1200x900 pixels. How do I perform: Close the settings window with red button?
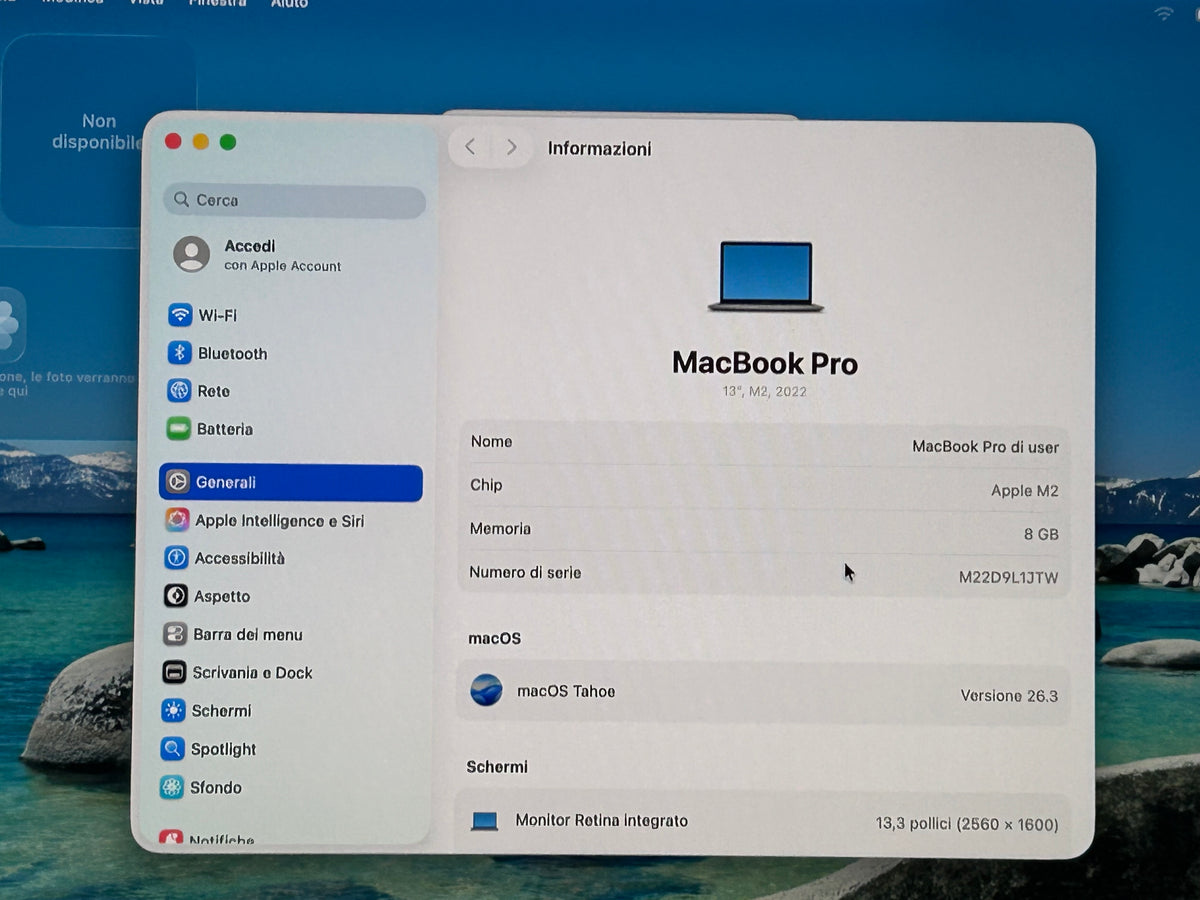173,142
